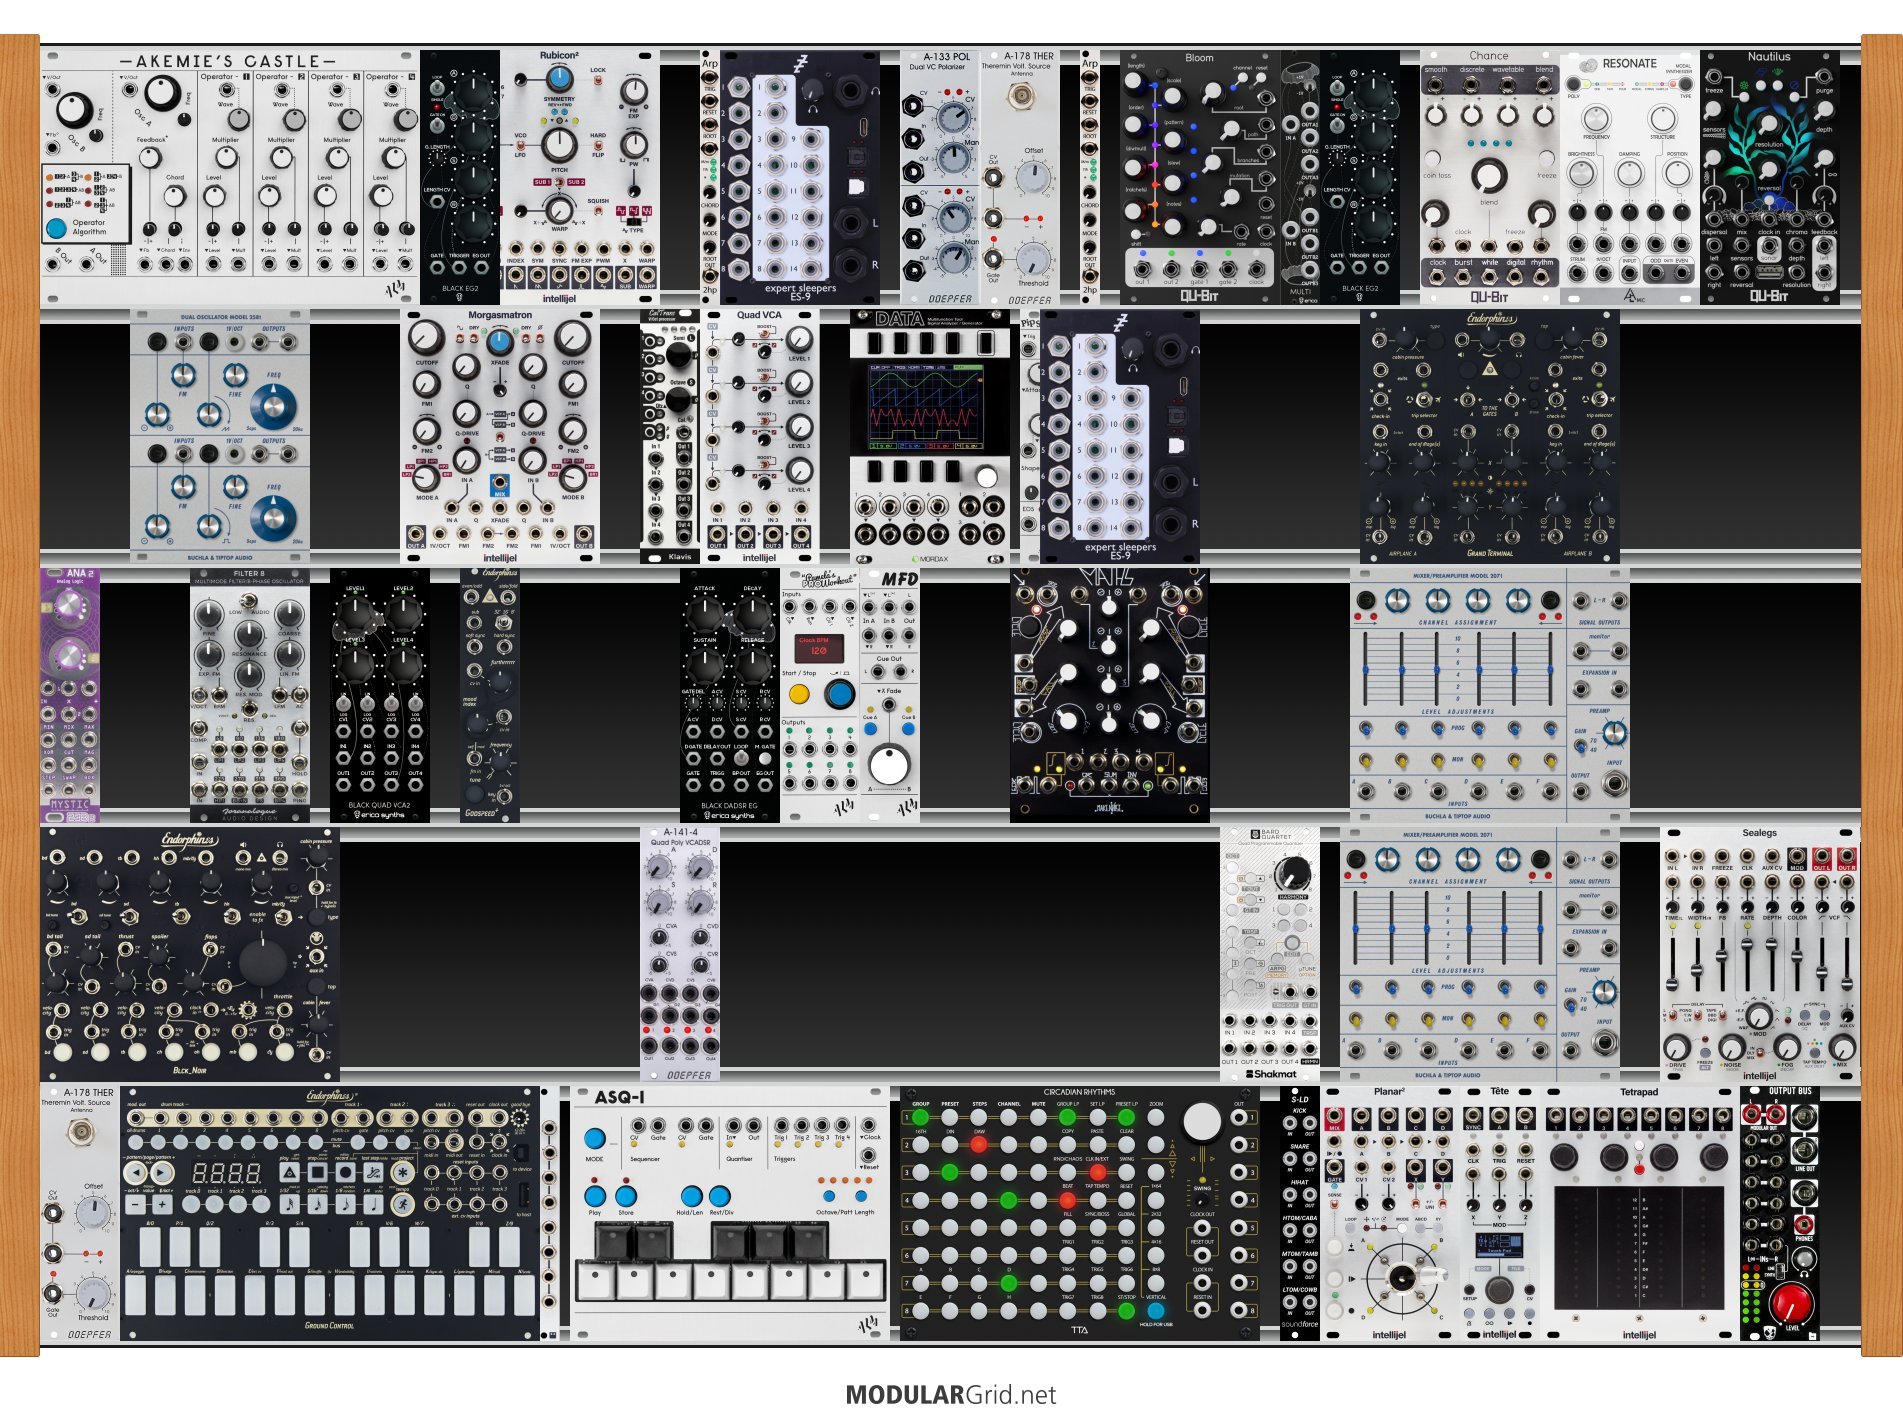Open the ModularGrid.net logo link
Image resolution: width=1903 pixels, height=1416 pixels.
pyautogui.click(x=950, y=1394)
